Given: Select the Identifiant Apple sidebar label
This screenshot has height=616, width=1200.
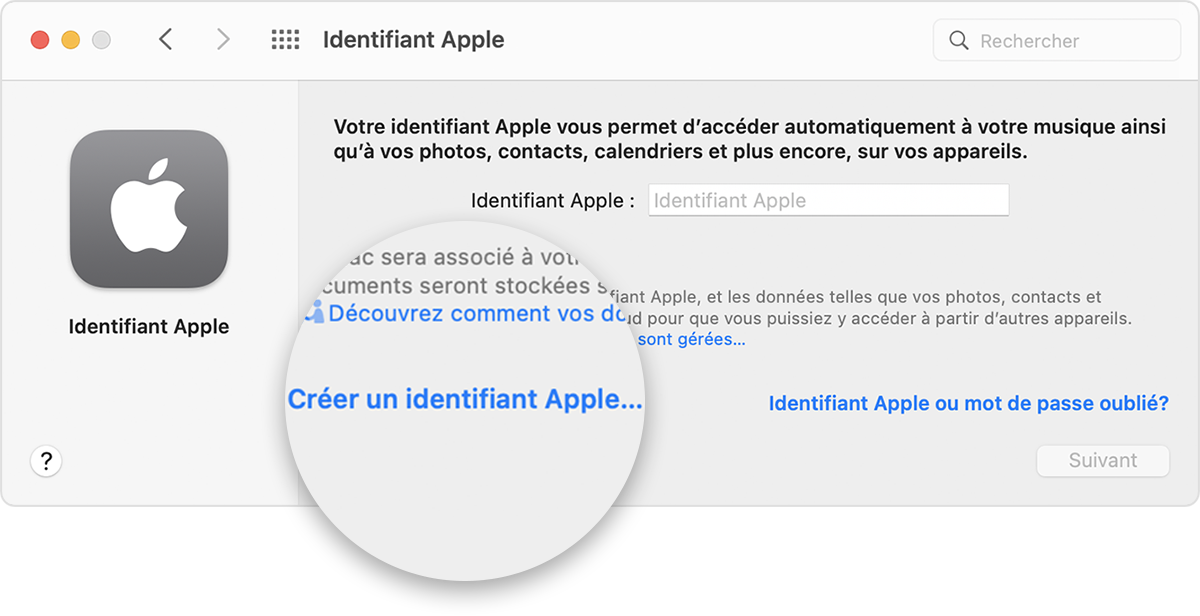Looking at the screenshot, I should [x=148, y=326].
